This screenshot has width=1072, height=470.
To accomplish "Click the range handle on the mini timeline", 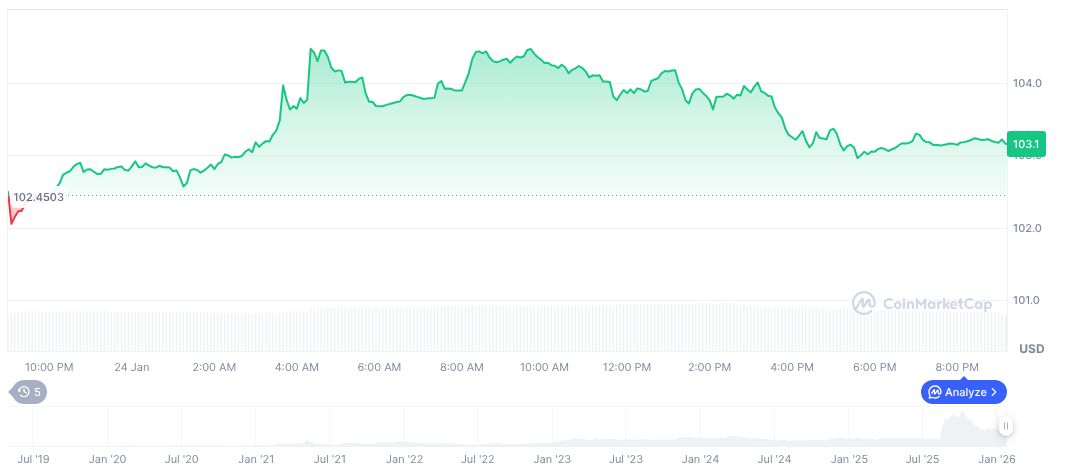I will click(x=1006, y=426).
